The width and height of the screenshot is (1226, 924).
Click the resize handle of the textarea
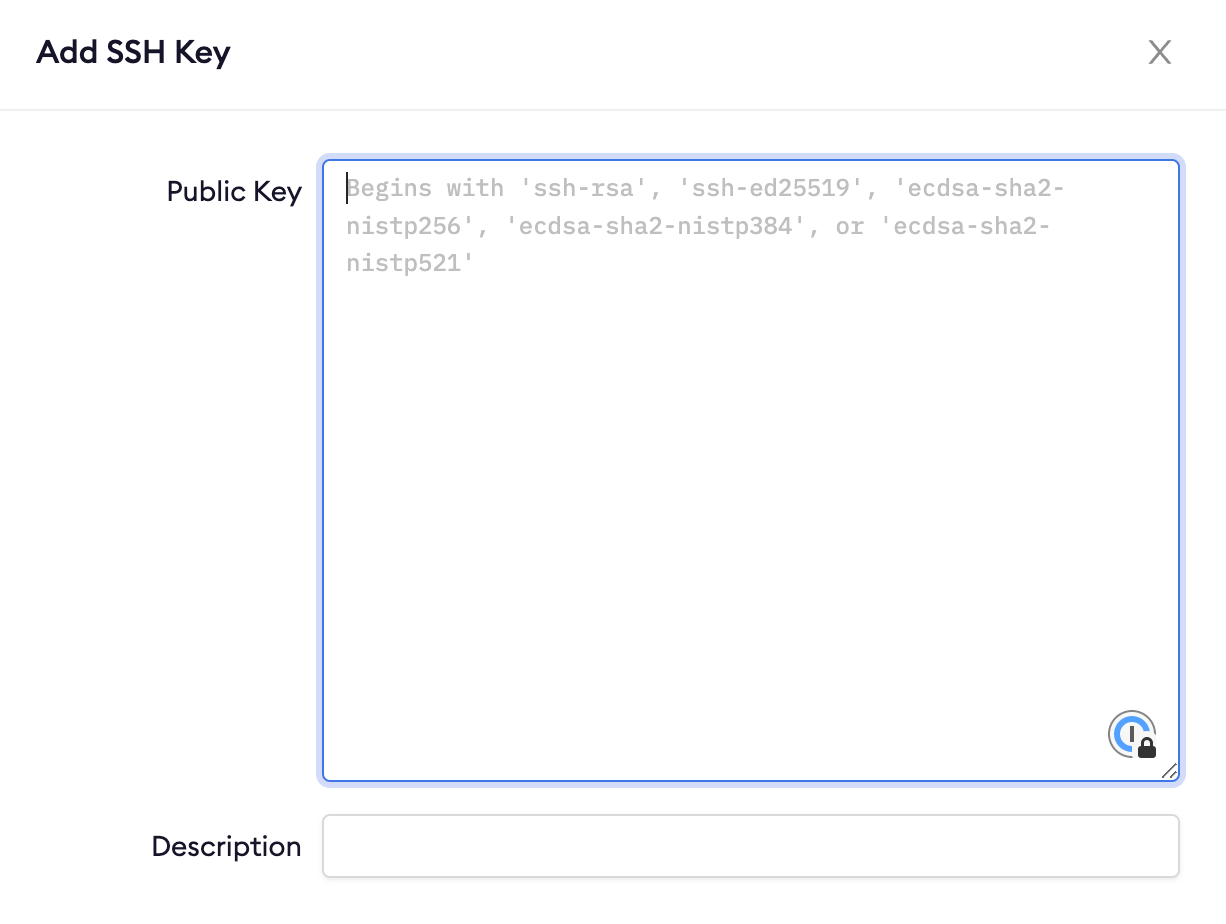[x=1172, y=772]
